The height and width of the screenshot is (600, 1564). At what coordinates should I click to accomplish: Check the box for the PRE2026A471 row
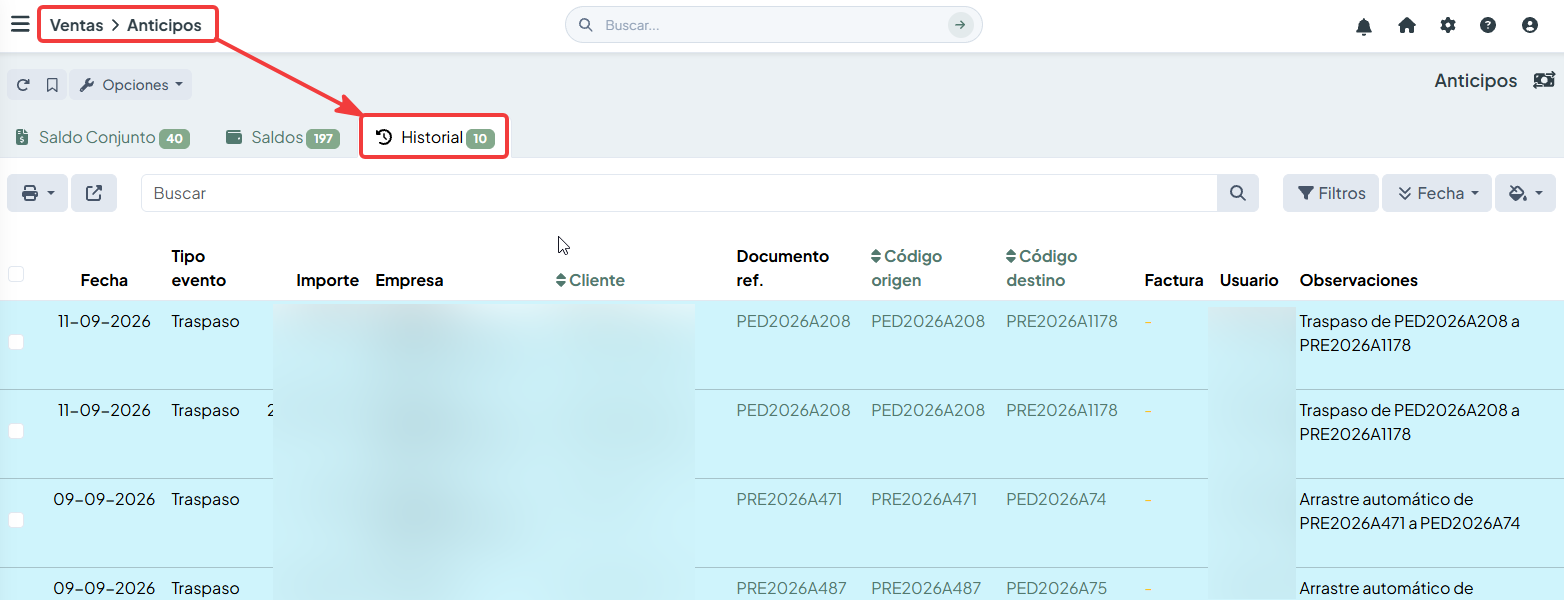pyautogui.click(x=16, y=520)
